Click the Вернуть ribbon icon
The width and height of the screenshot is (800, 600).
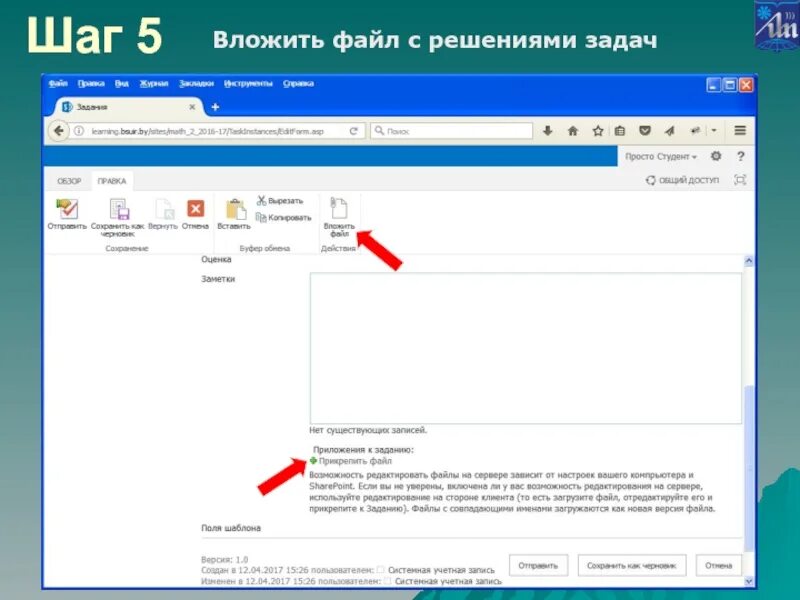point(164,209)
